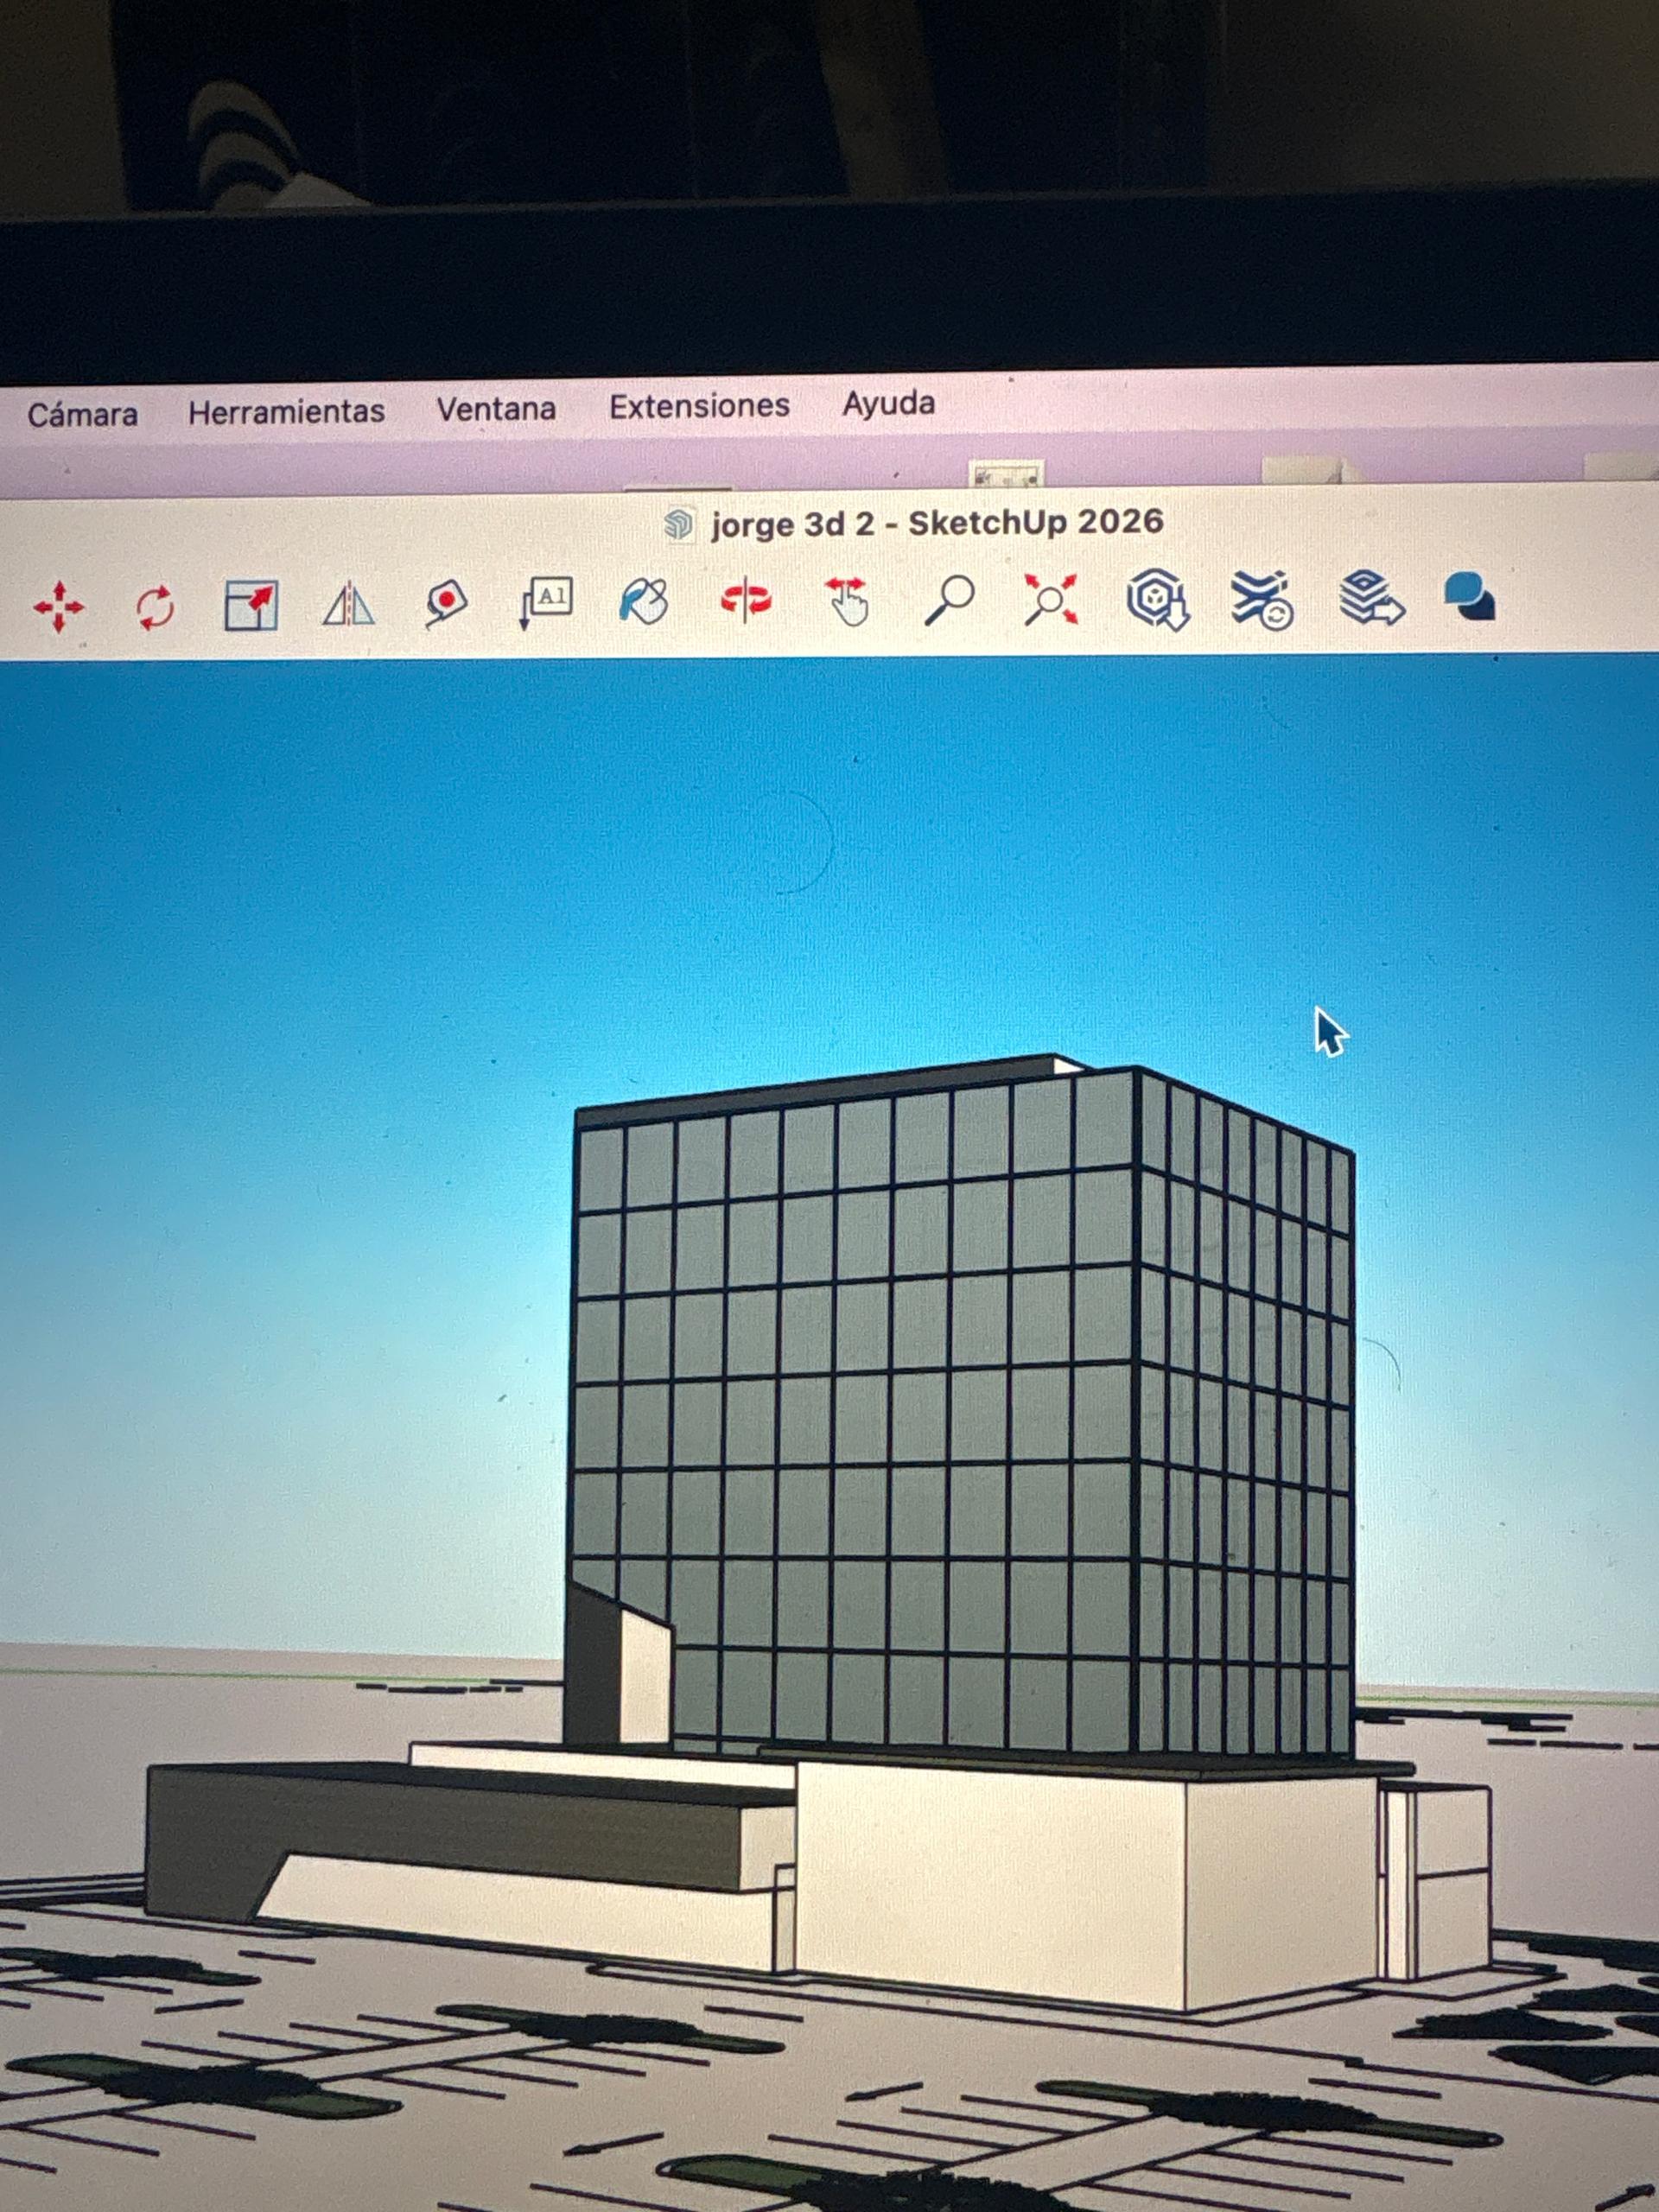Open the Herramientas menu
The image size is (1659, 2212).
[x=286, y=411]
